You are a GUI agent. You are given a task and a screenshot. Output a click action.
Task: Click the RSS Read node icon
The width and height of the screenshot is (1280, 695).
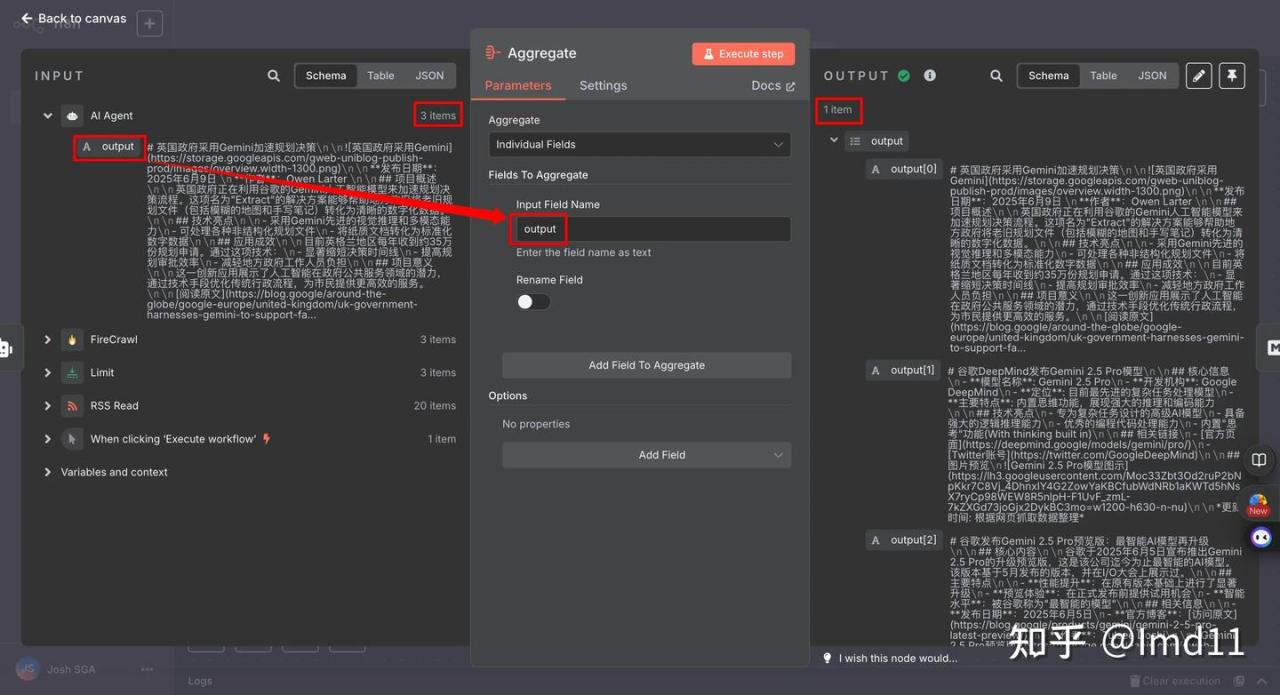tap(72, 406)
